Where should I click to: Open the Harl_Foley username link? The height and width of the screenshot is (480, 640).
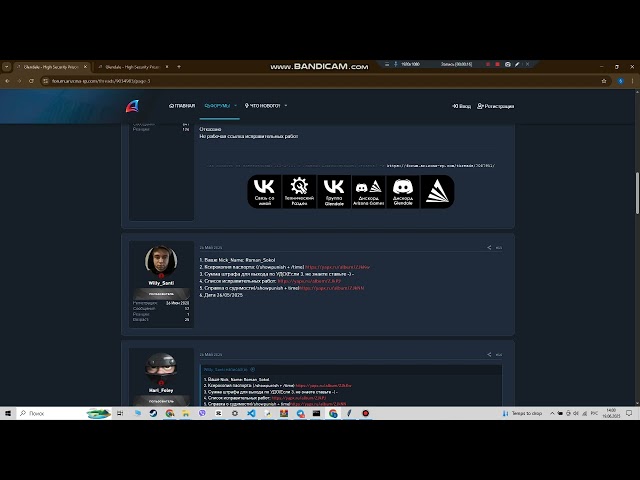pos(161,390)
